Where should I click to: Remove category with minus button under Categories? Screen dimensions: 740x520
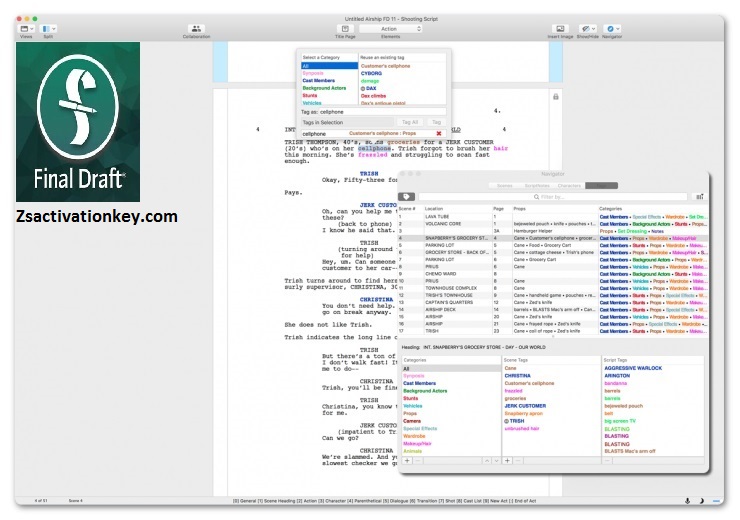pyautogui.click(x=418, y=461)
